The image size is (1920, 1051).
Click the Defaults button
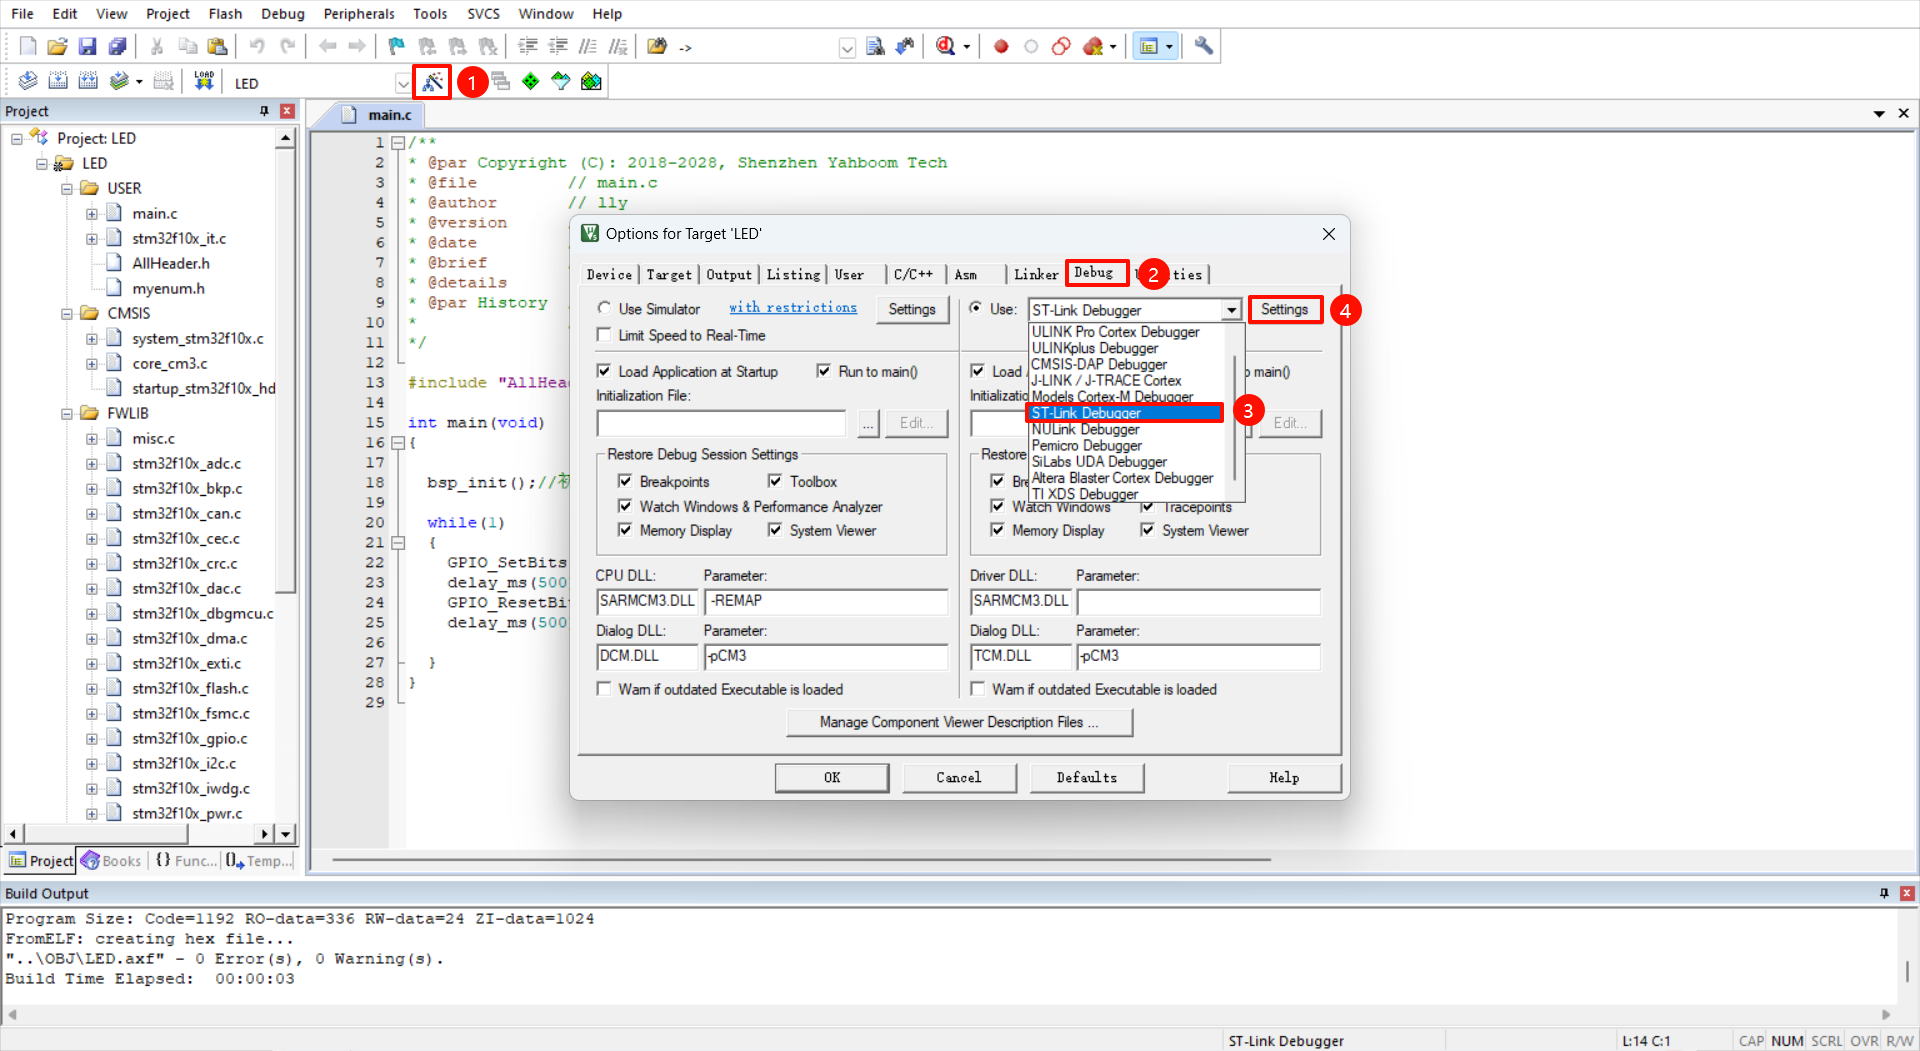coord(1087,777)
